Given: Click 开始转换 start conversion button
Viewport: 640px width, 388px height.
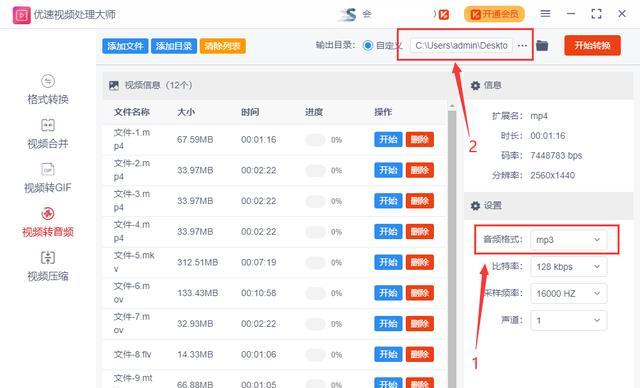Looking at the screenshot, I should [592, 45].
